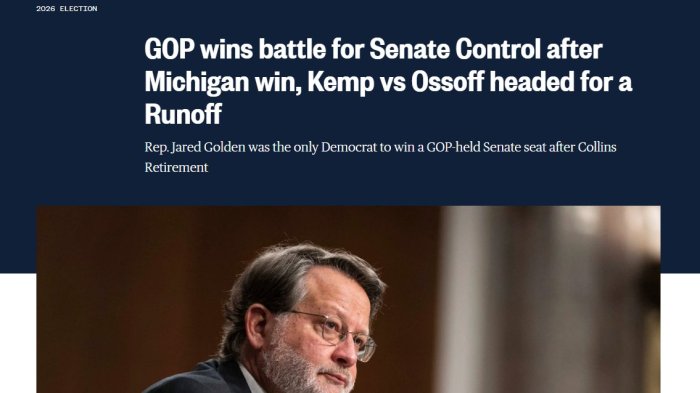Image resolution: width=700 pixels, height=393 pixels.
Task: Click 'headed for a' in the headline
Action: click(x=561, y=82)
